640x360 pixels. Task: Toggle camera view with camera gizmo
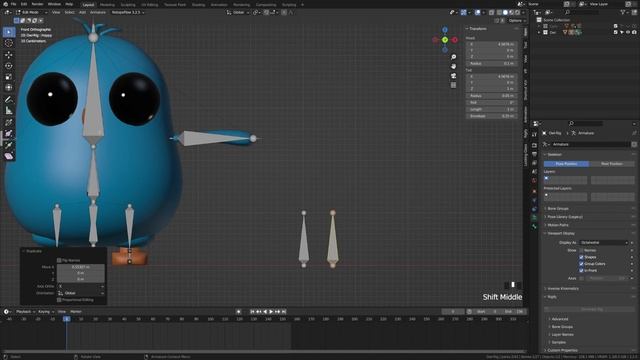coord(453,76)
